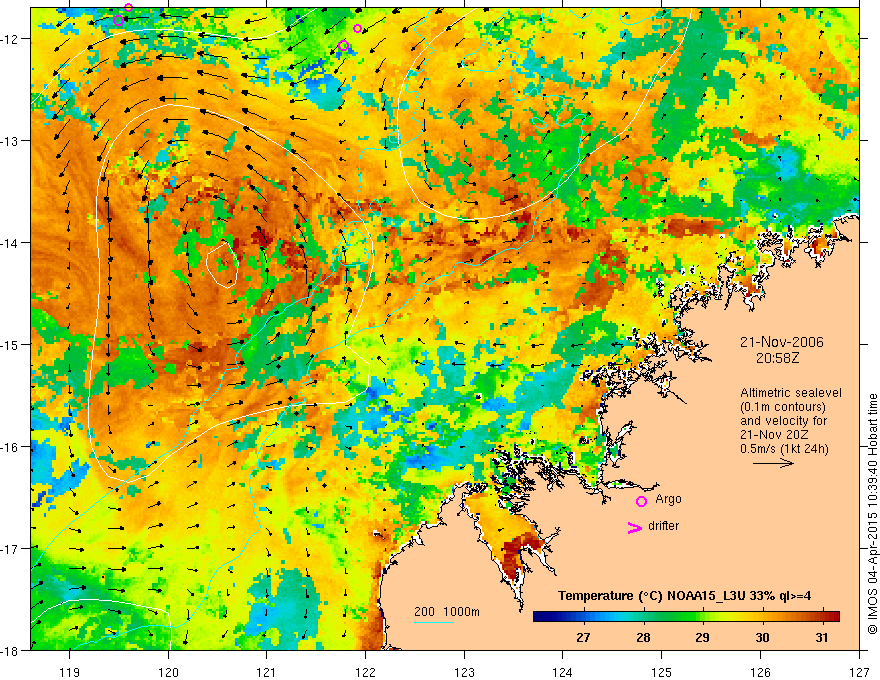The height and width of the screenshot is (680, 880).
Task: Click the 0.5m/s velocity scale arrow
Action: [773, 463]
